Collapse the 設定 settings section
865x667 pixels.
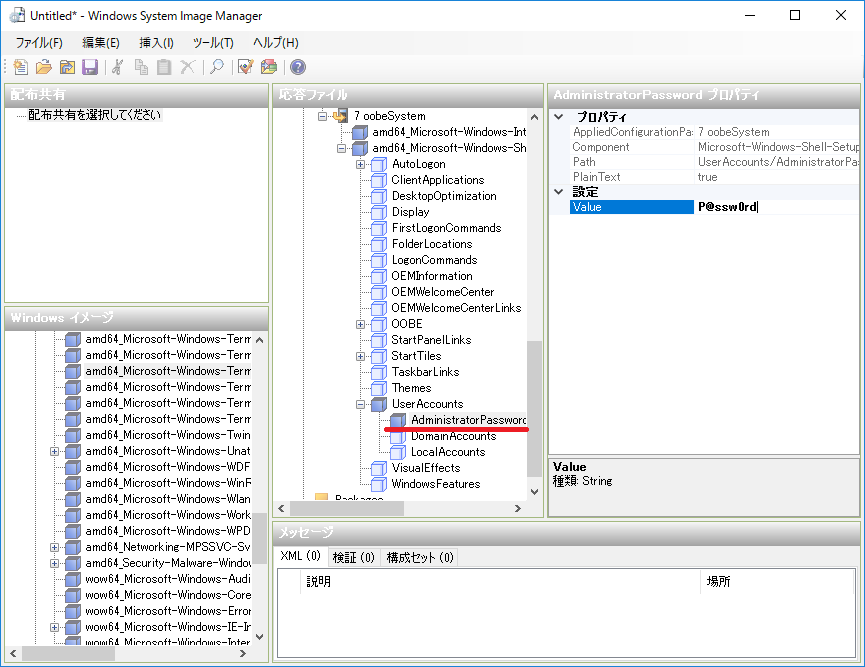coord(559,191)
